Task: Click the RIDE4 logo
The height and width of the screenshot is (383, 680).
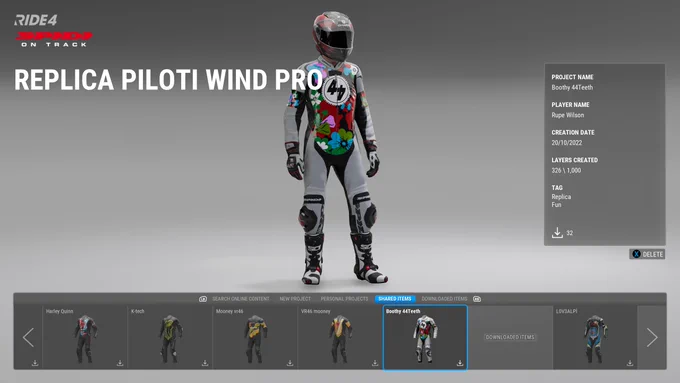Action: click(36, 20)
